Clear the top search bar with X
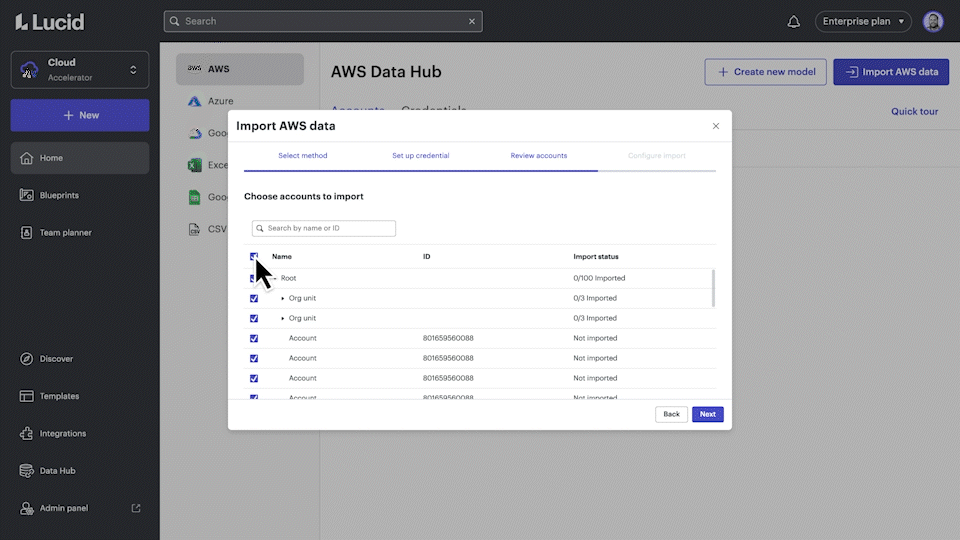Screen dimensions: 960x540 click(x=472, y=21)
